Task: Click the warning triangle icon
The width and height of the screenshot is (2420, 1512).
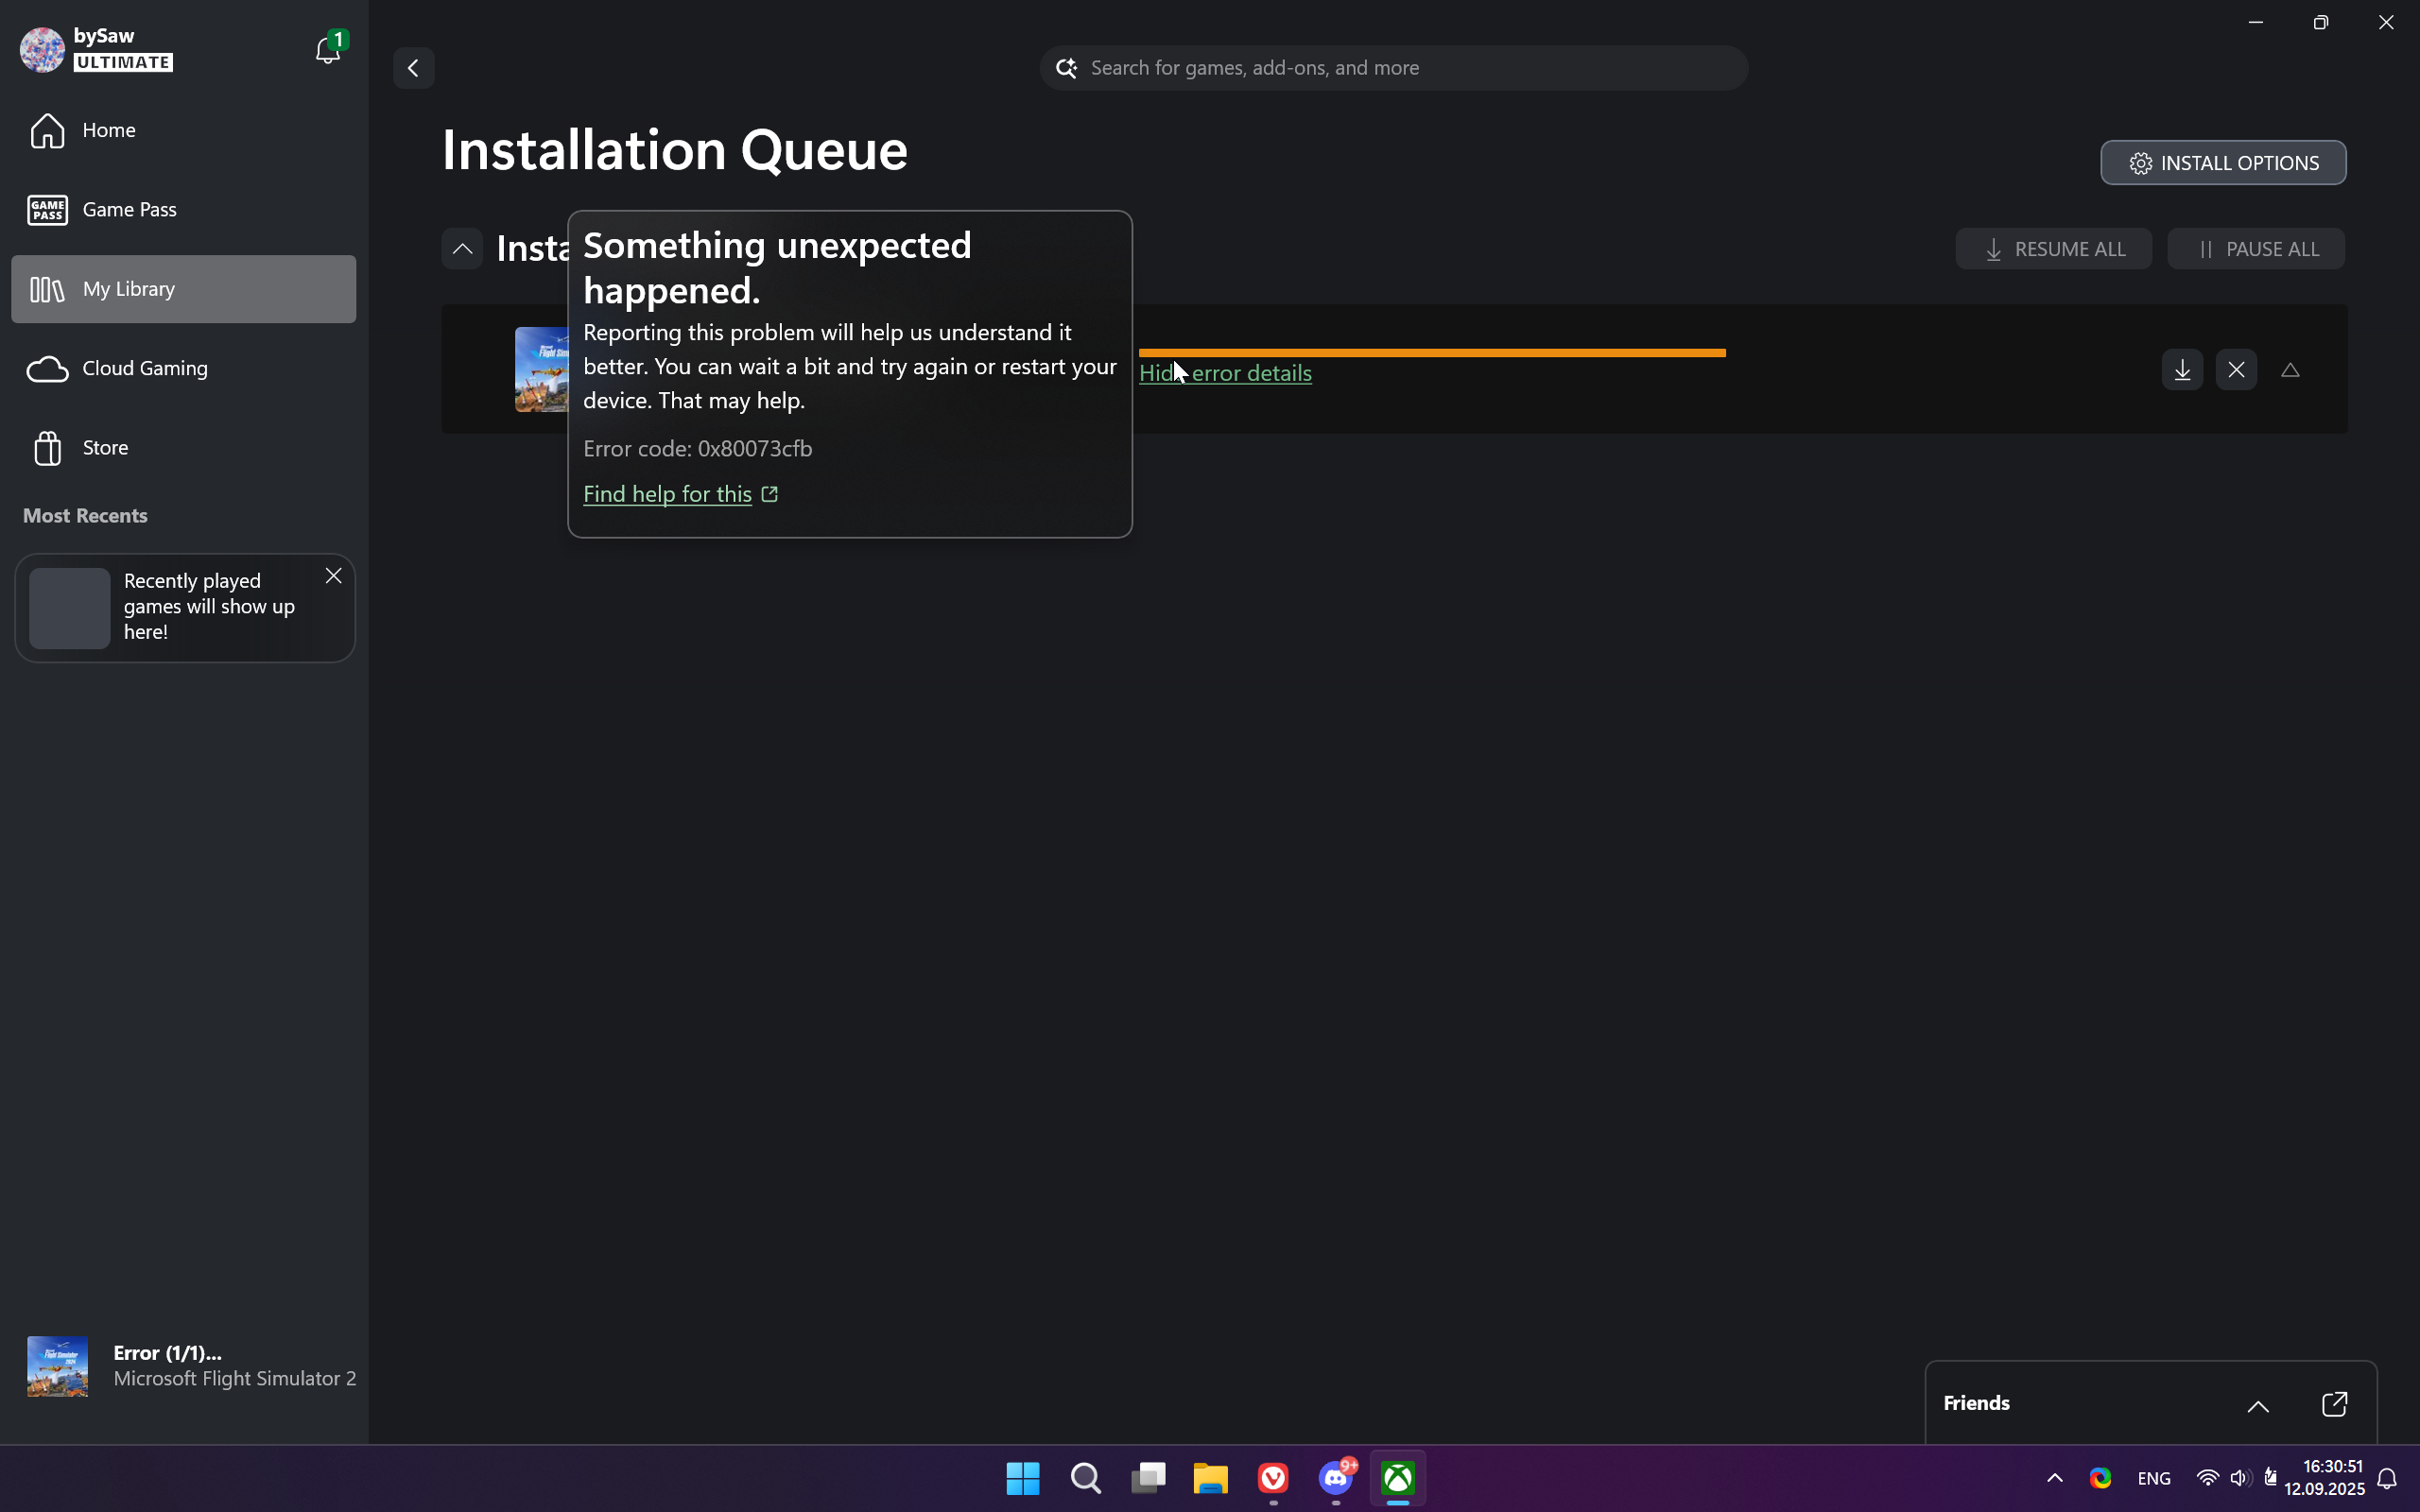Action: click(2290, 371)
